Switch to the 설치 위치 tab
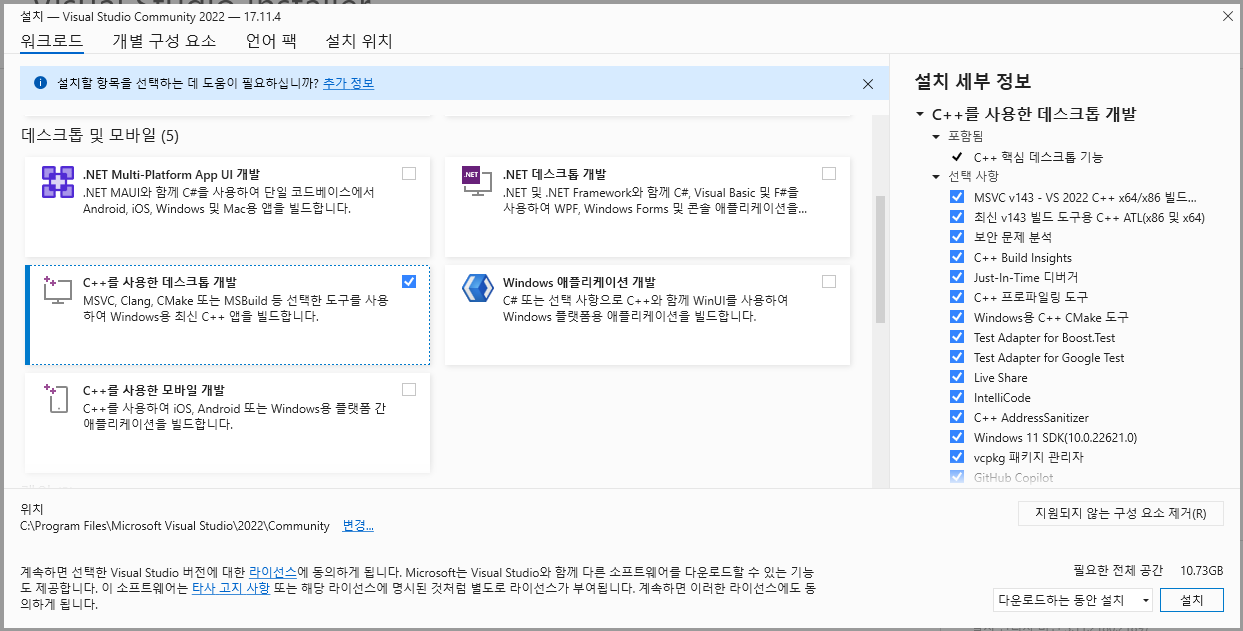The height and width of the screenshot is (631, 1243). point(359,41)
